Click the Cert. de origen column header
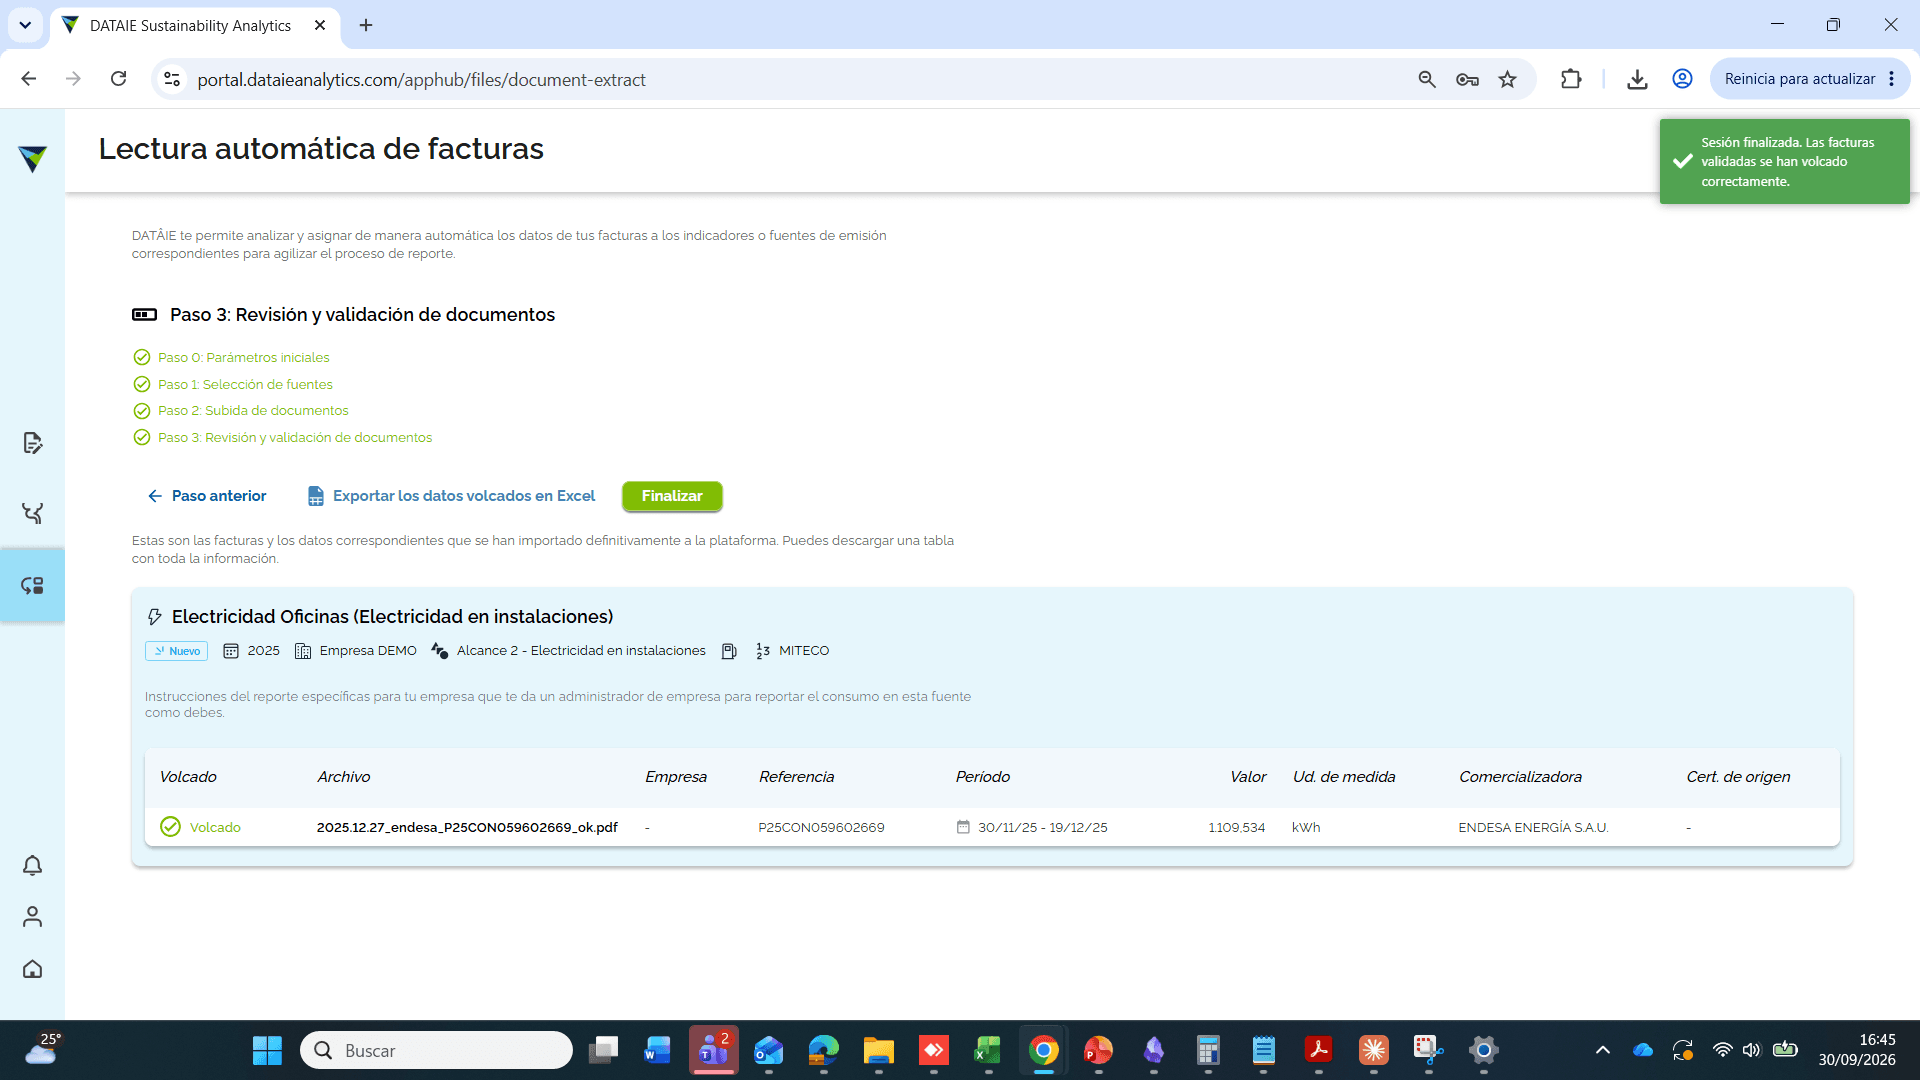Viewport: 1920px width, 1080px height. [1738, 777]
